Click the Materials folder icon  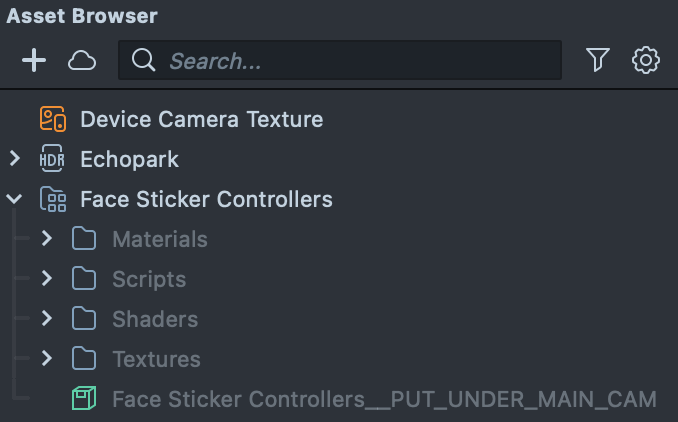coord(84,239)
